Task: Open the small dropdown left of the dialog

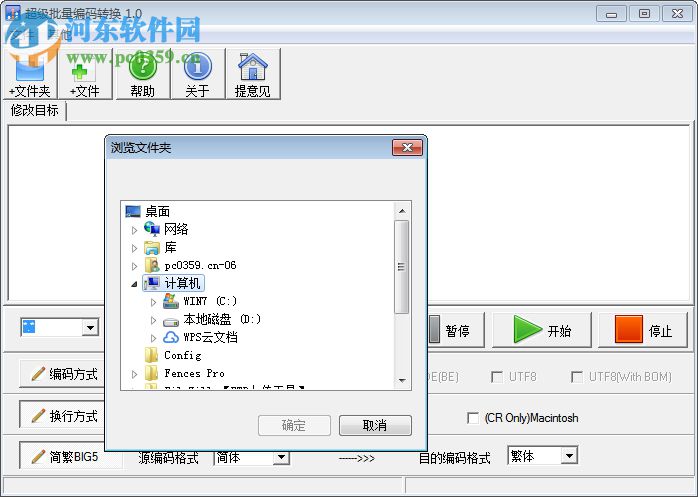Action: click(x=90, y=328)
